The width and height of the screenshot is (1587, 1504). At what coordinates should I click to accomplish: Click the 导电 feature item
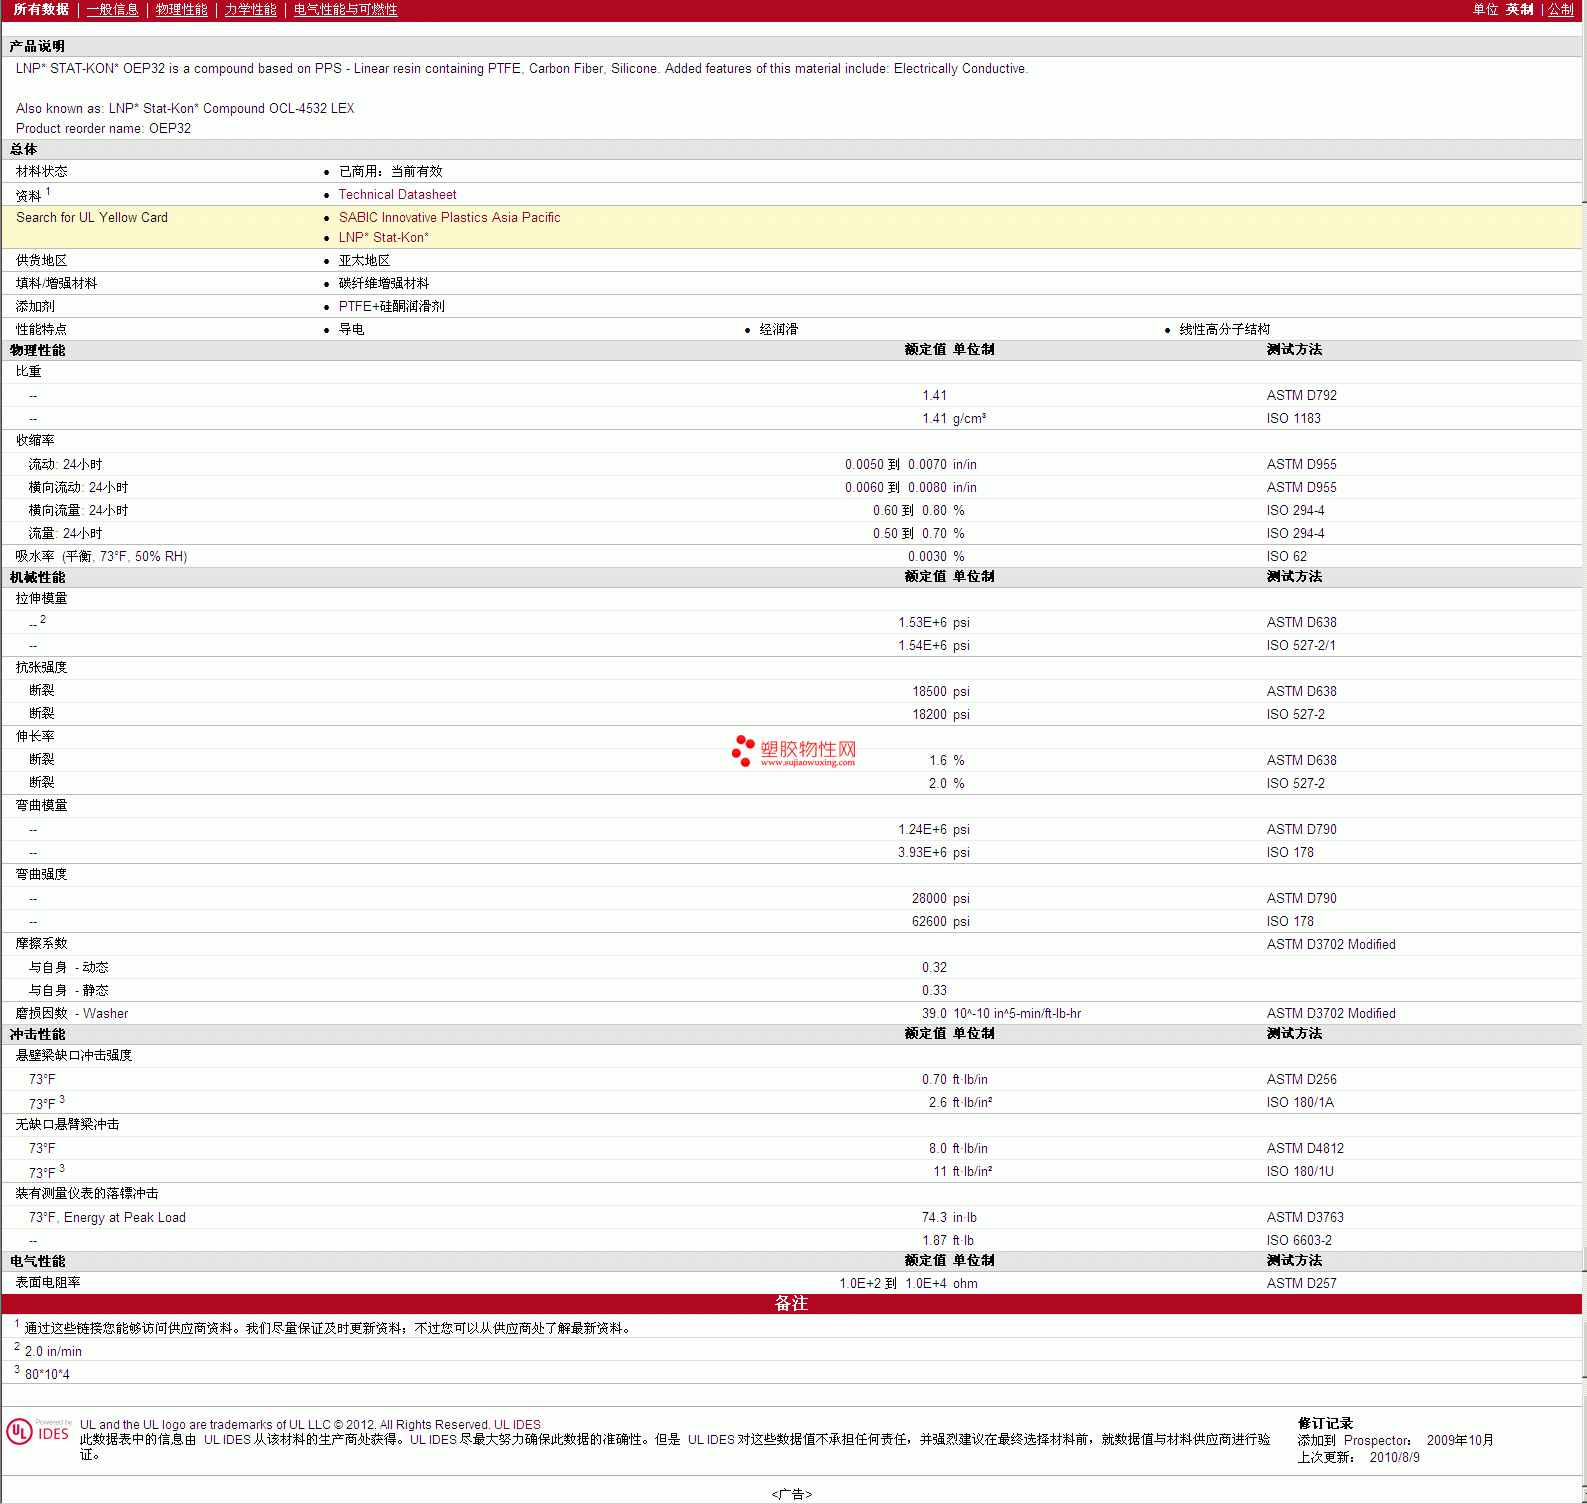point(351,330)
